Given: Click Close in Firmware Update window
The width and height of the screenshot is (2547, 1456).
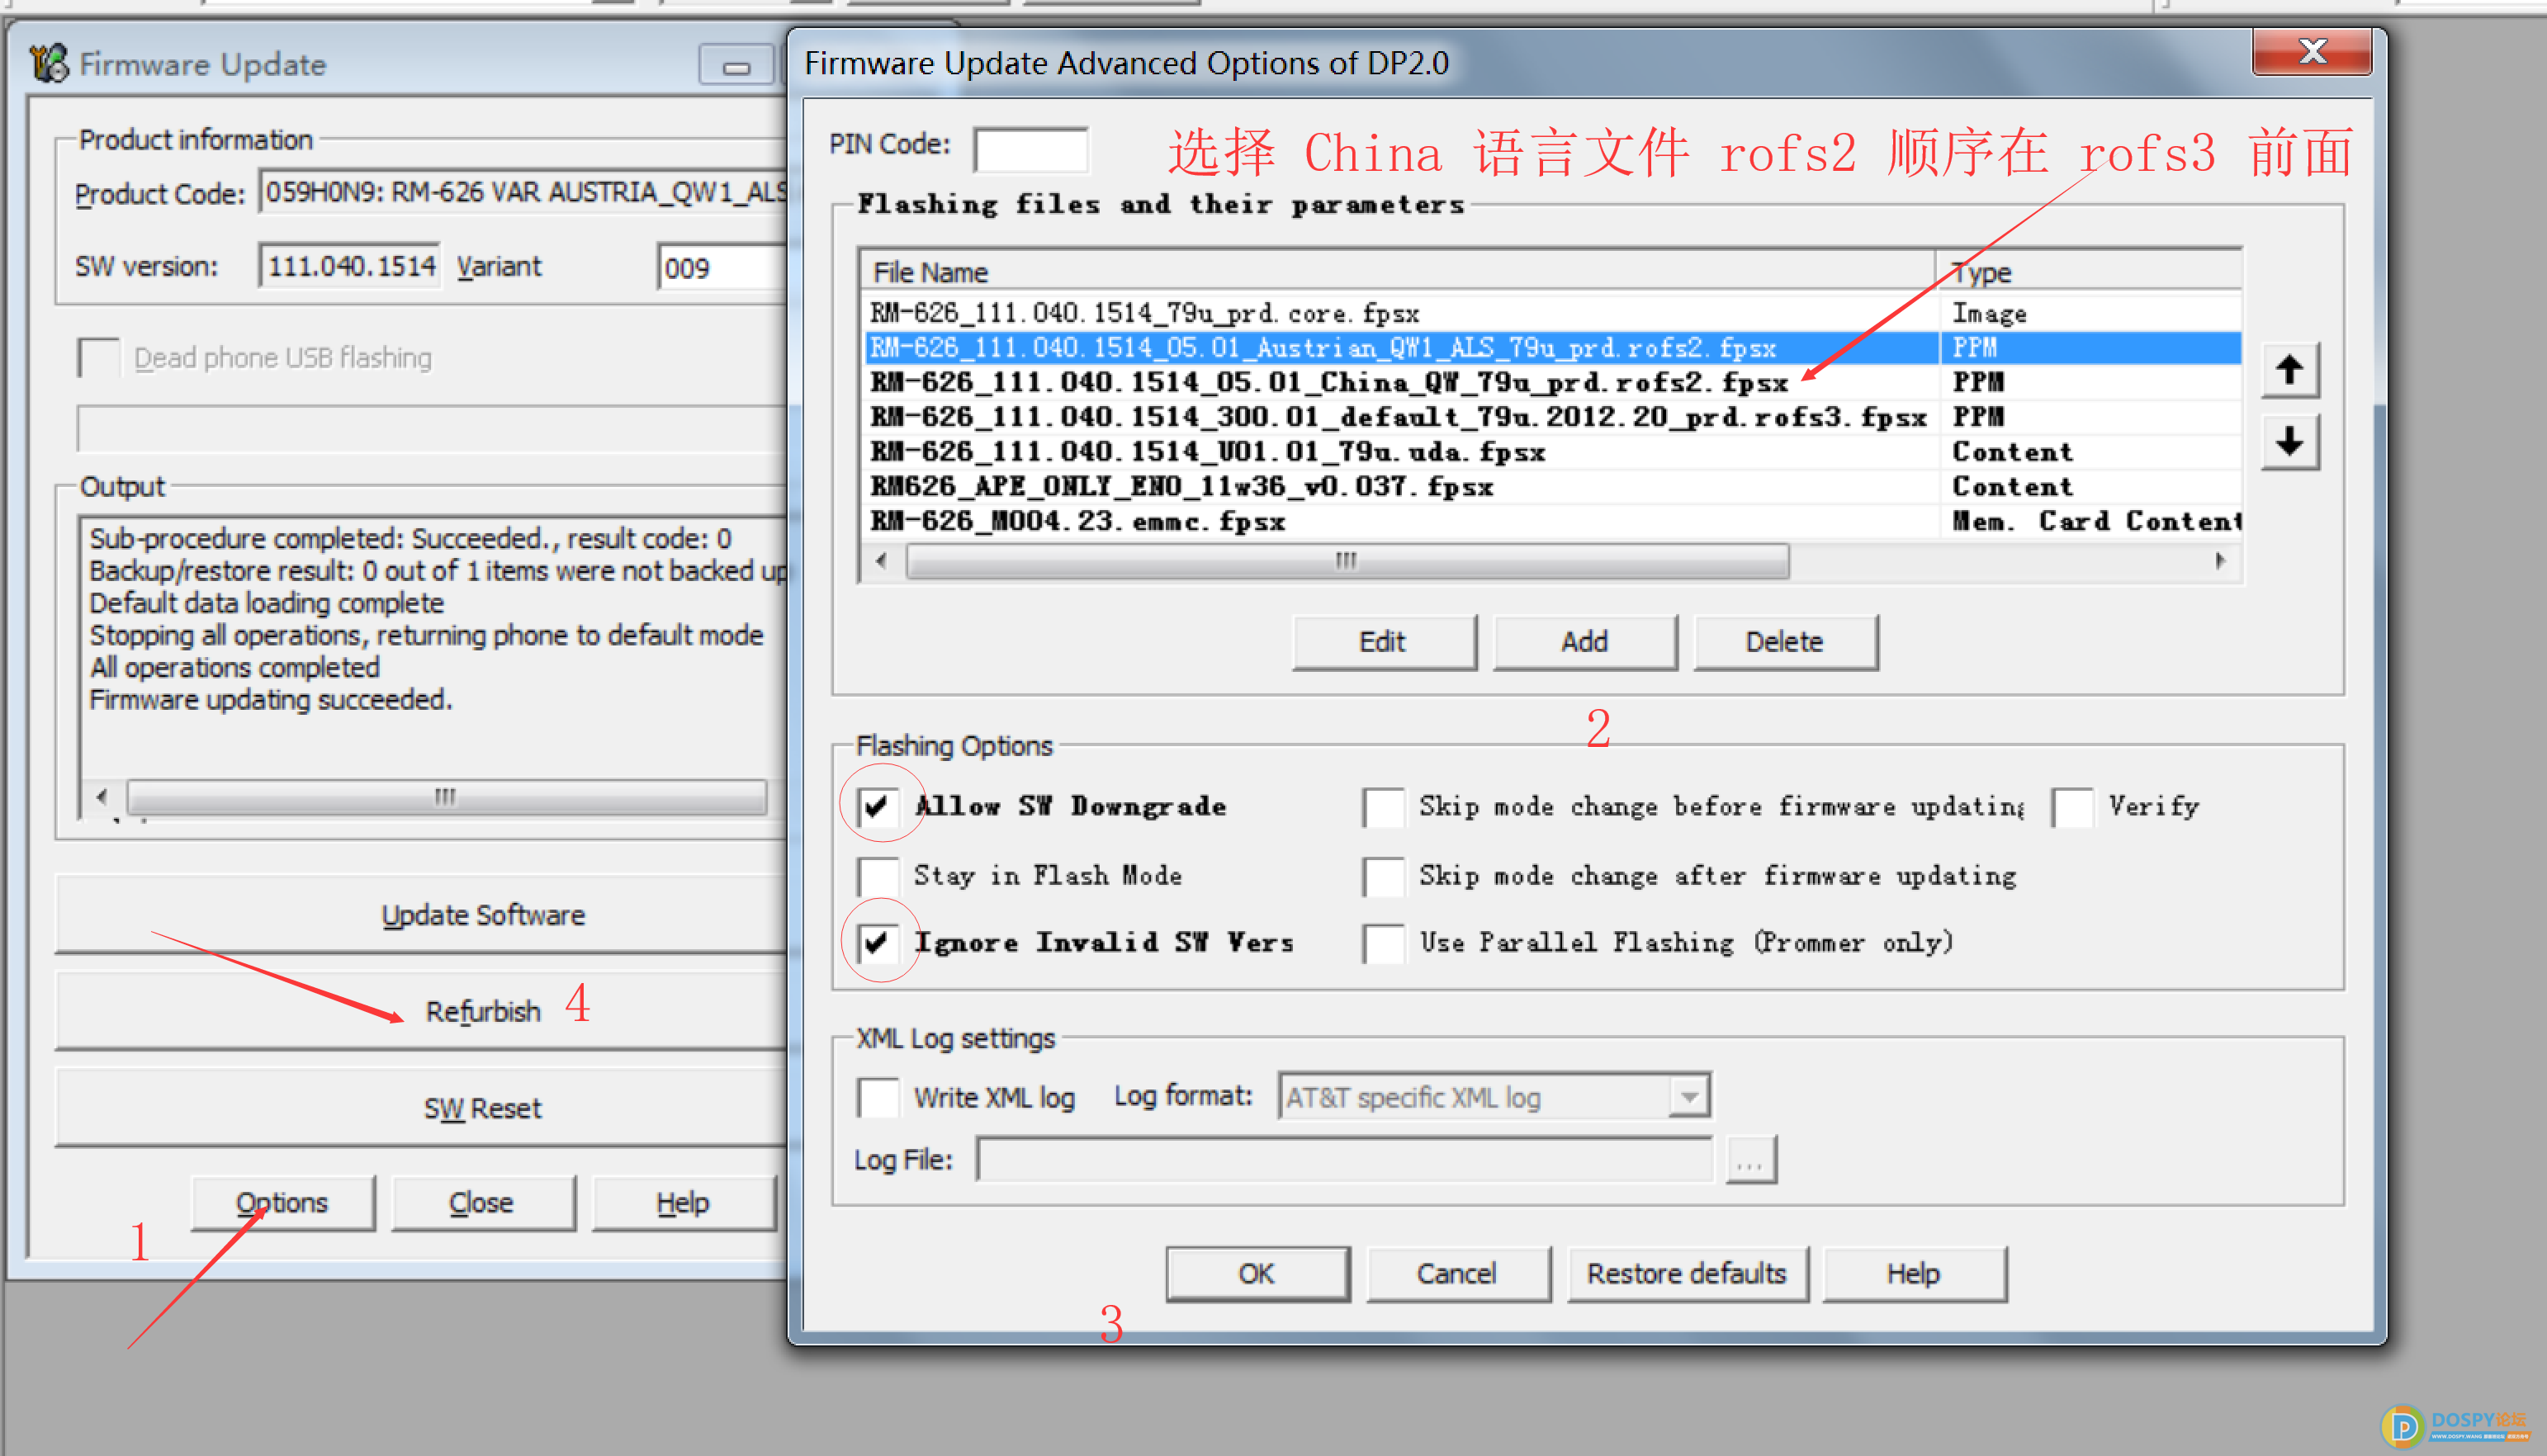Looking at the screenshot, I should pyautogui.click(x=482, y=1203).
